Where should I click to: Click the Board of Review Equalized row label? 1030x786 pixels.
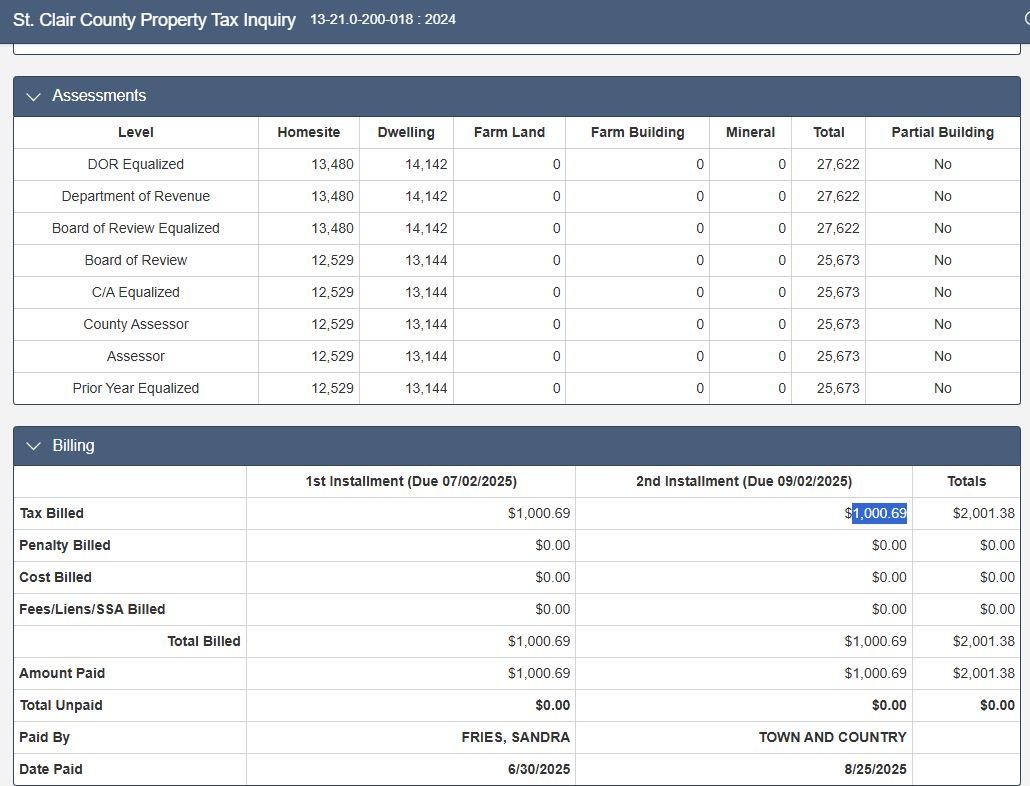[136, 228]
